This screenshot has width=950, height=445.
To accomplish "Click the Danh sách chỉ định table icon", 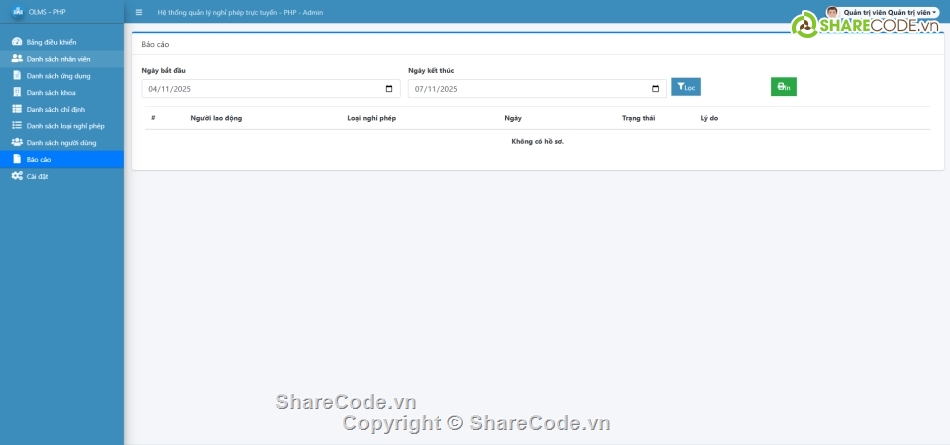I will tap(17, 109).
